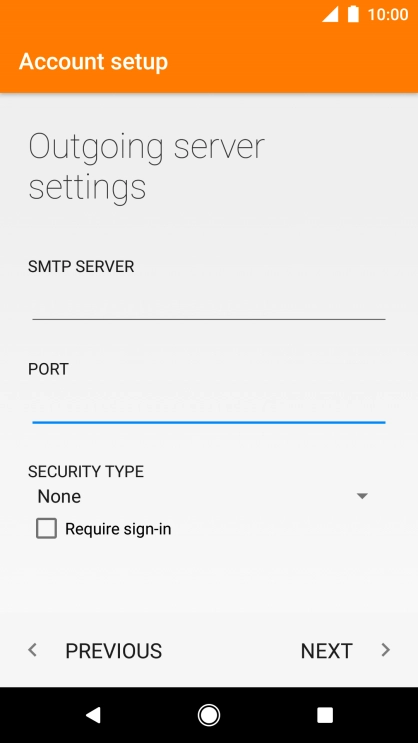Tap the Require sign-in label text
The image size is (418, 743).
118,529
